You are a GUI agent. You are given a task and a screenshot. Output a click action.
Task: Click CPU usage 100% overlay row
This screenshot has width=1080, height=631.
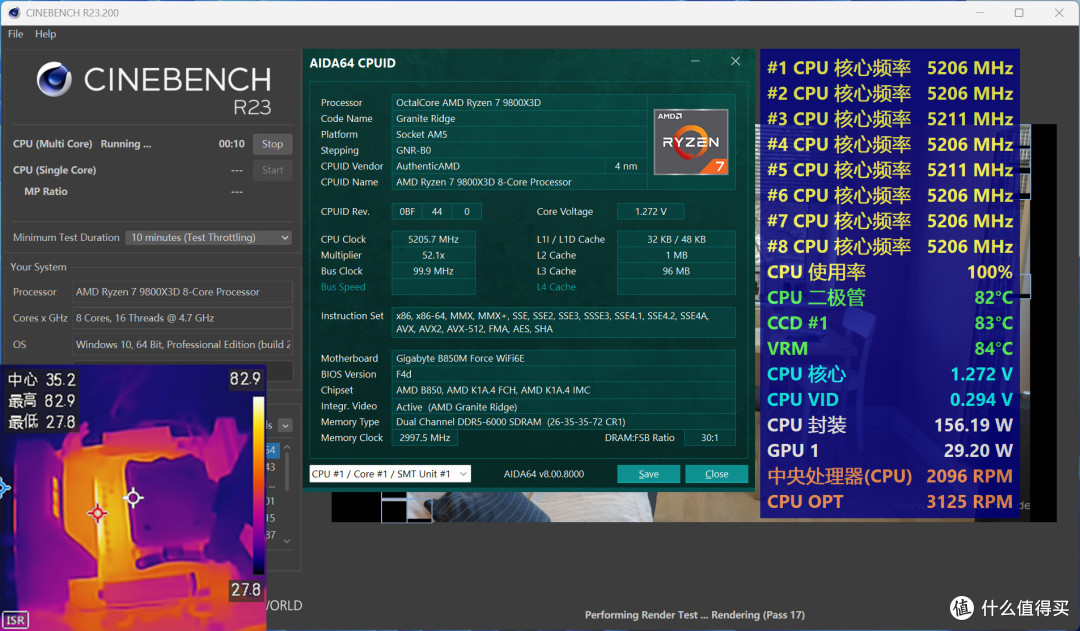(x=890, y=272)
